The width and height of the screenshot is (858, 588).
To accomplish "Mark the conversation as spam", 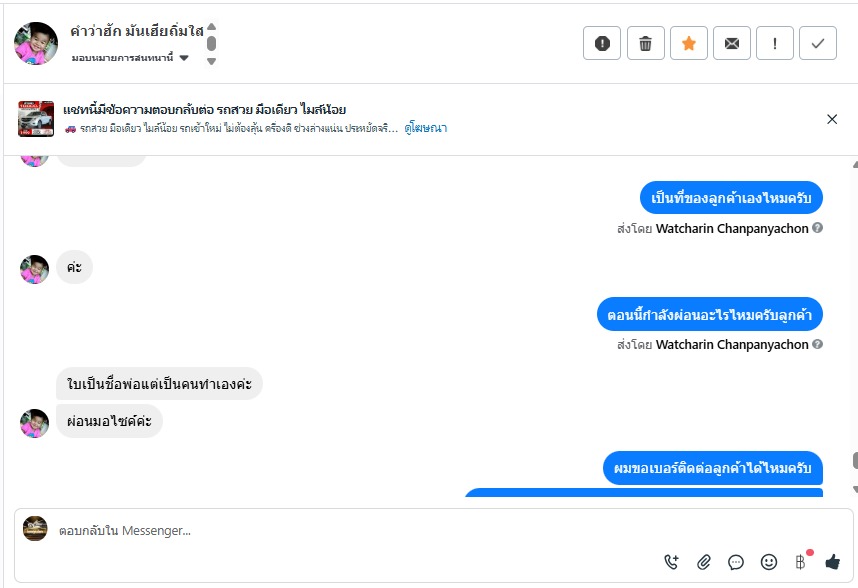I will (x=602, y=43).
